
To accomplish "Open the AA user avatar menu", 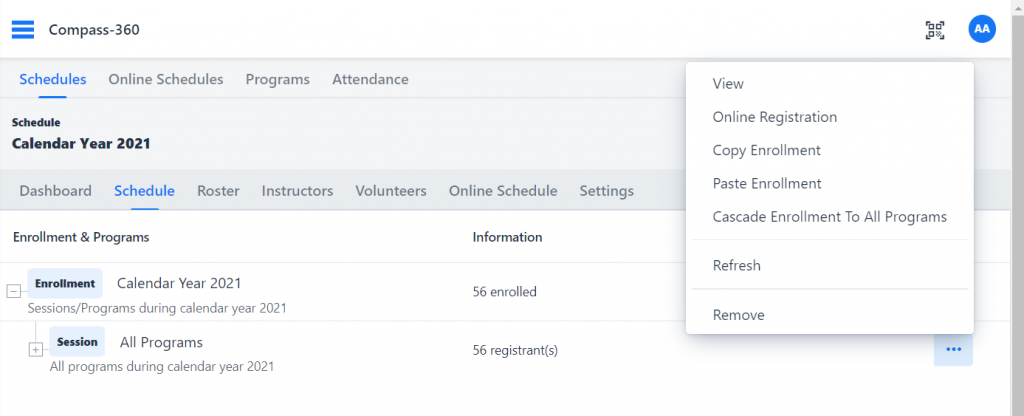I will pos(982,29).
